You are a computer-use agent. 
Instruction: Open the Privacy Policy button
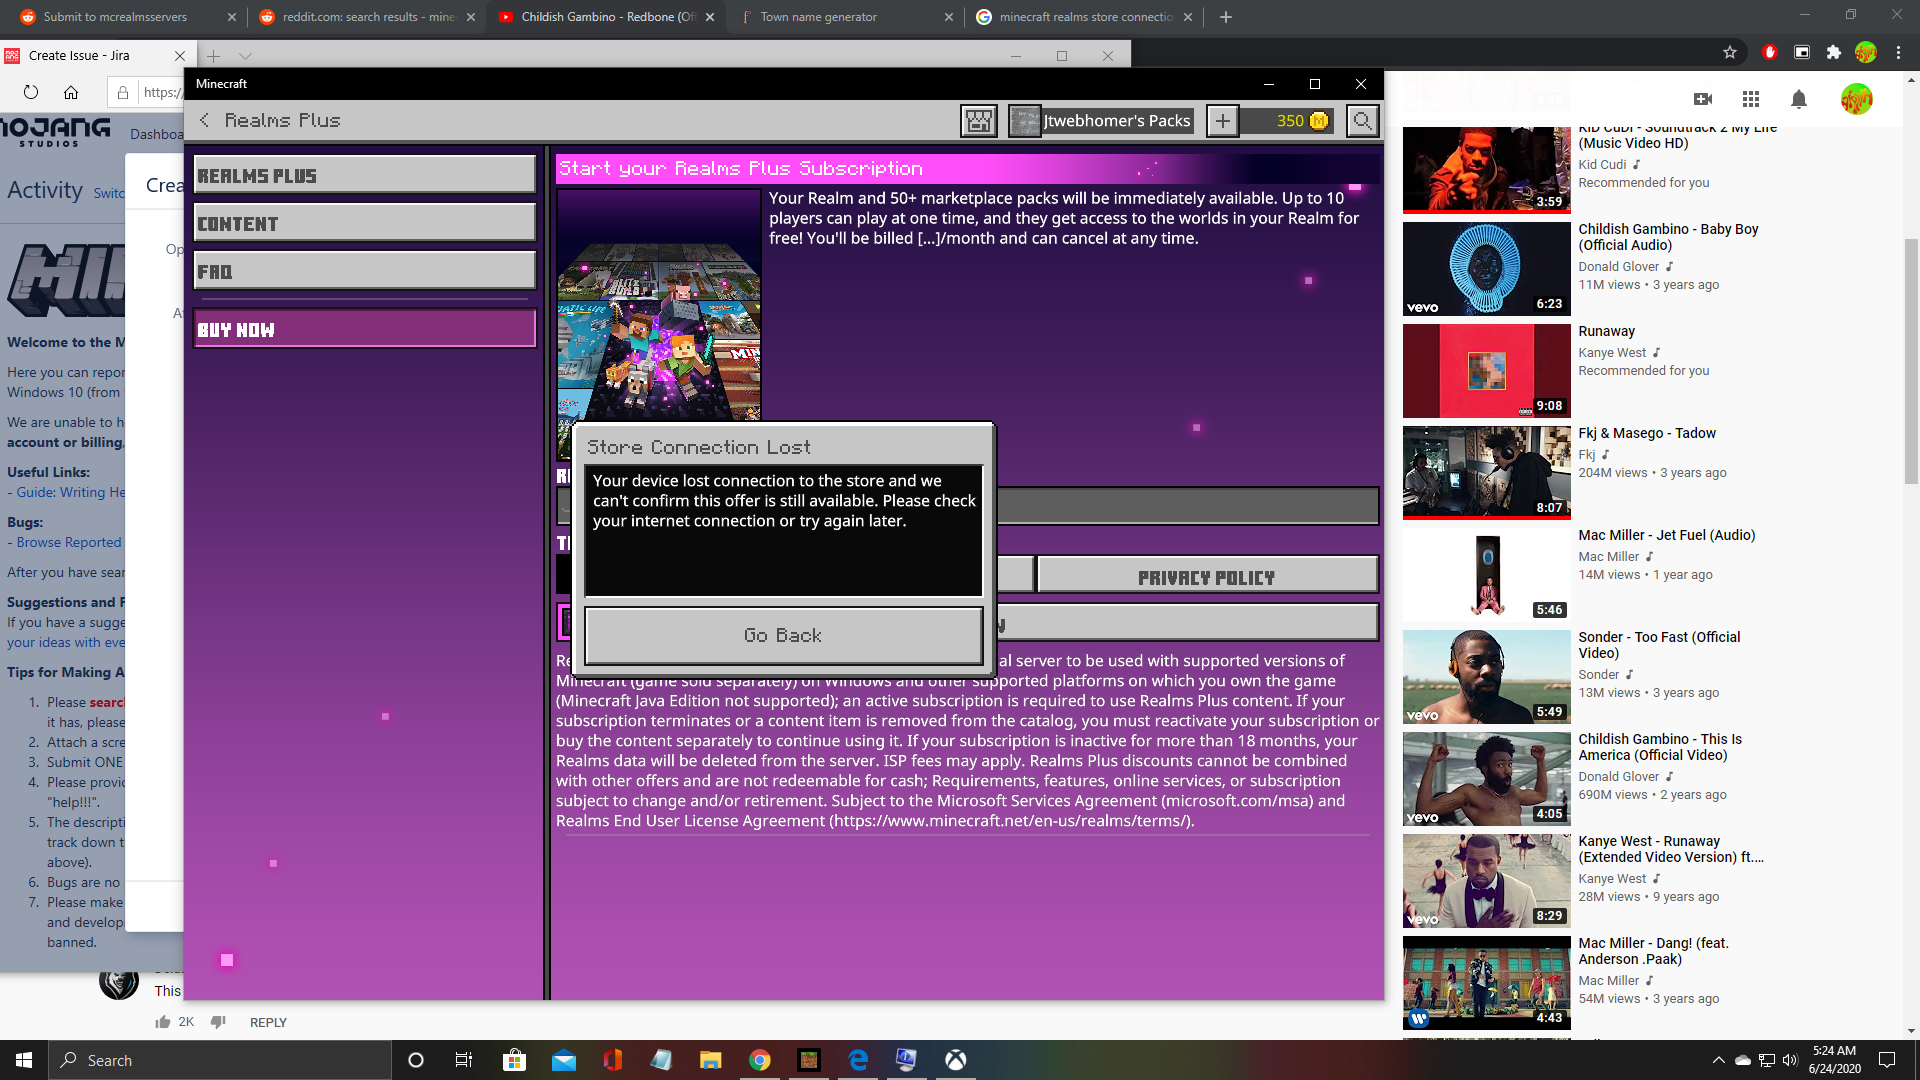pos(1207,577)
